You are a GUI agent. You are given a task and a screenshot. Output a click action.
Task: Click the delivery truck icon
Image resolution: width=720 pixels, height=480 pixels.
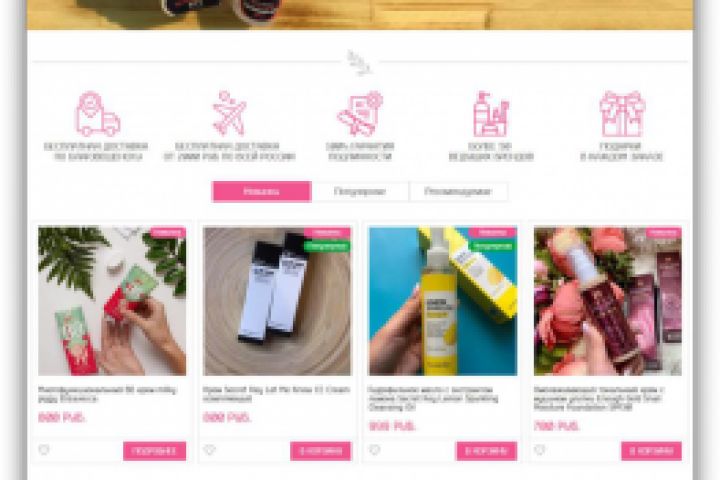click(97, 113)
